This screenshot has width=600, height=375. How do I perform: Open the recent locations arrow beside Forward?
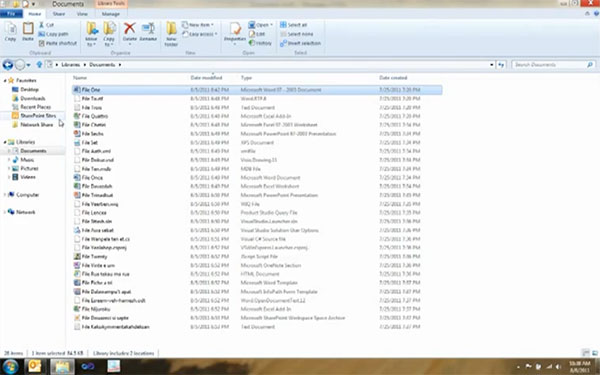click(29, 65)
